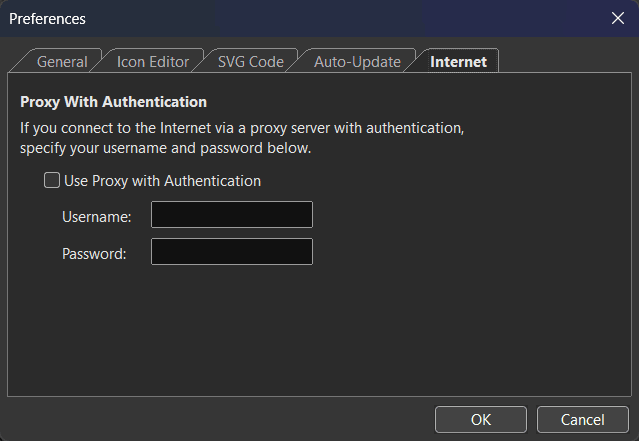
Task: Click the 'Proxy With Authentication' bold heading
Action: tap(113, 102)
